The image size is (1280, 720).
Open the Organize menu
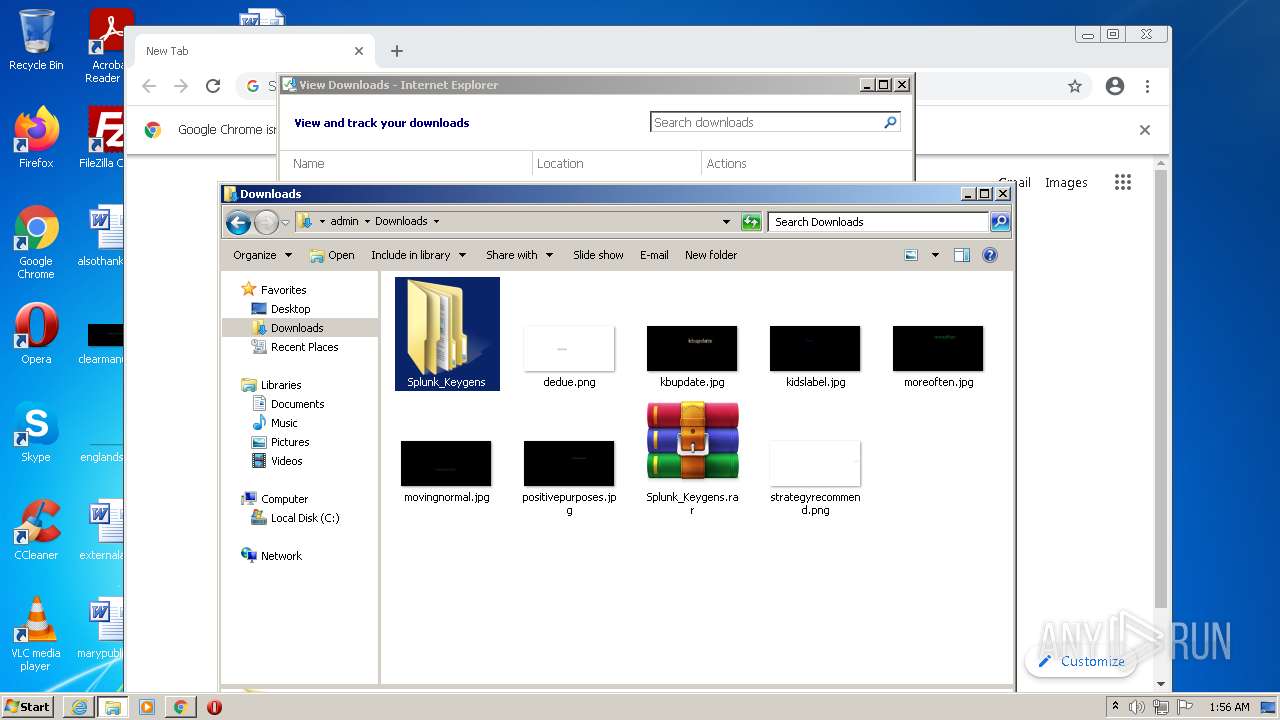pyautogui.click(x=262, y=255)
